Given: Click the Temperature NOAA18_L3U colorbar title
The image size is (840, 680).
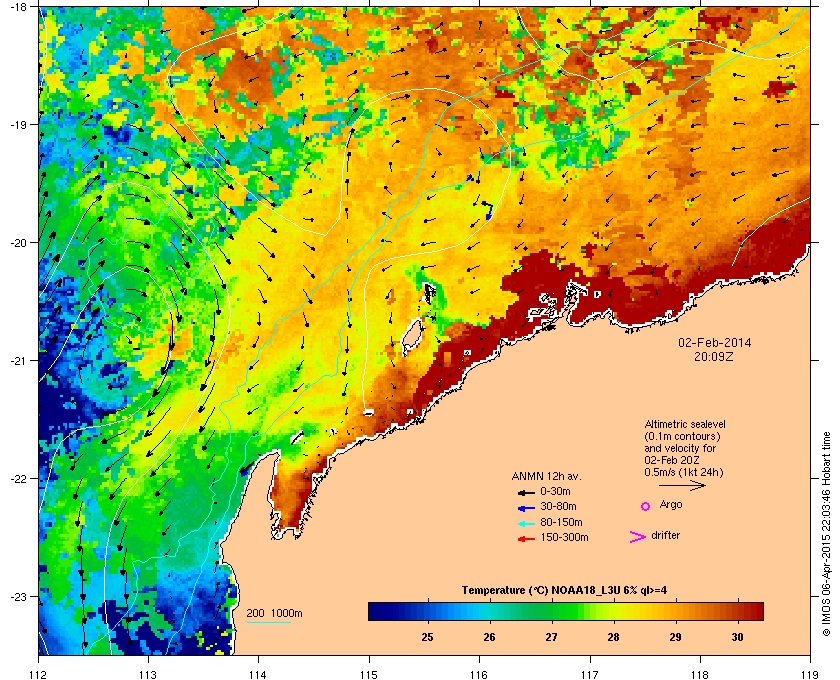Looking at the screenshot, I should 564,591.
